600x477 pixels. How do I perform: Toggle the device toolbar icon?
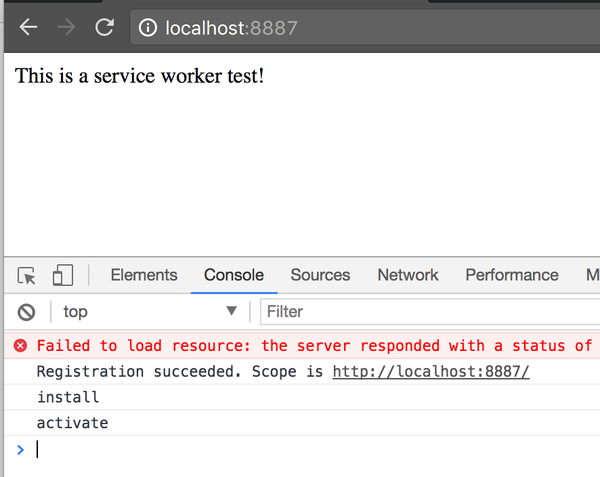(63, 275)
